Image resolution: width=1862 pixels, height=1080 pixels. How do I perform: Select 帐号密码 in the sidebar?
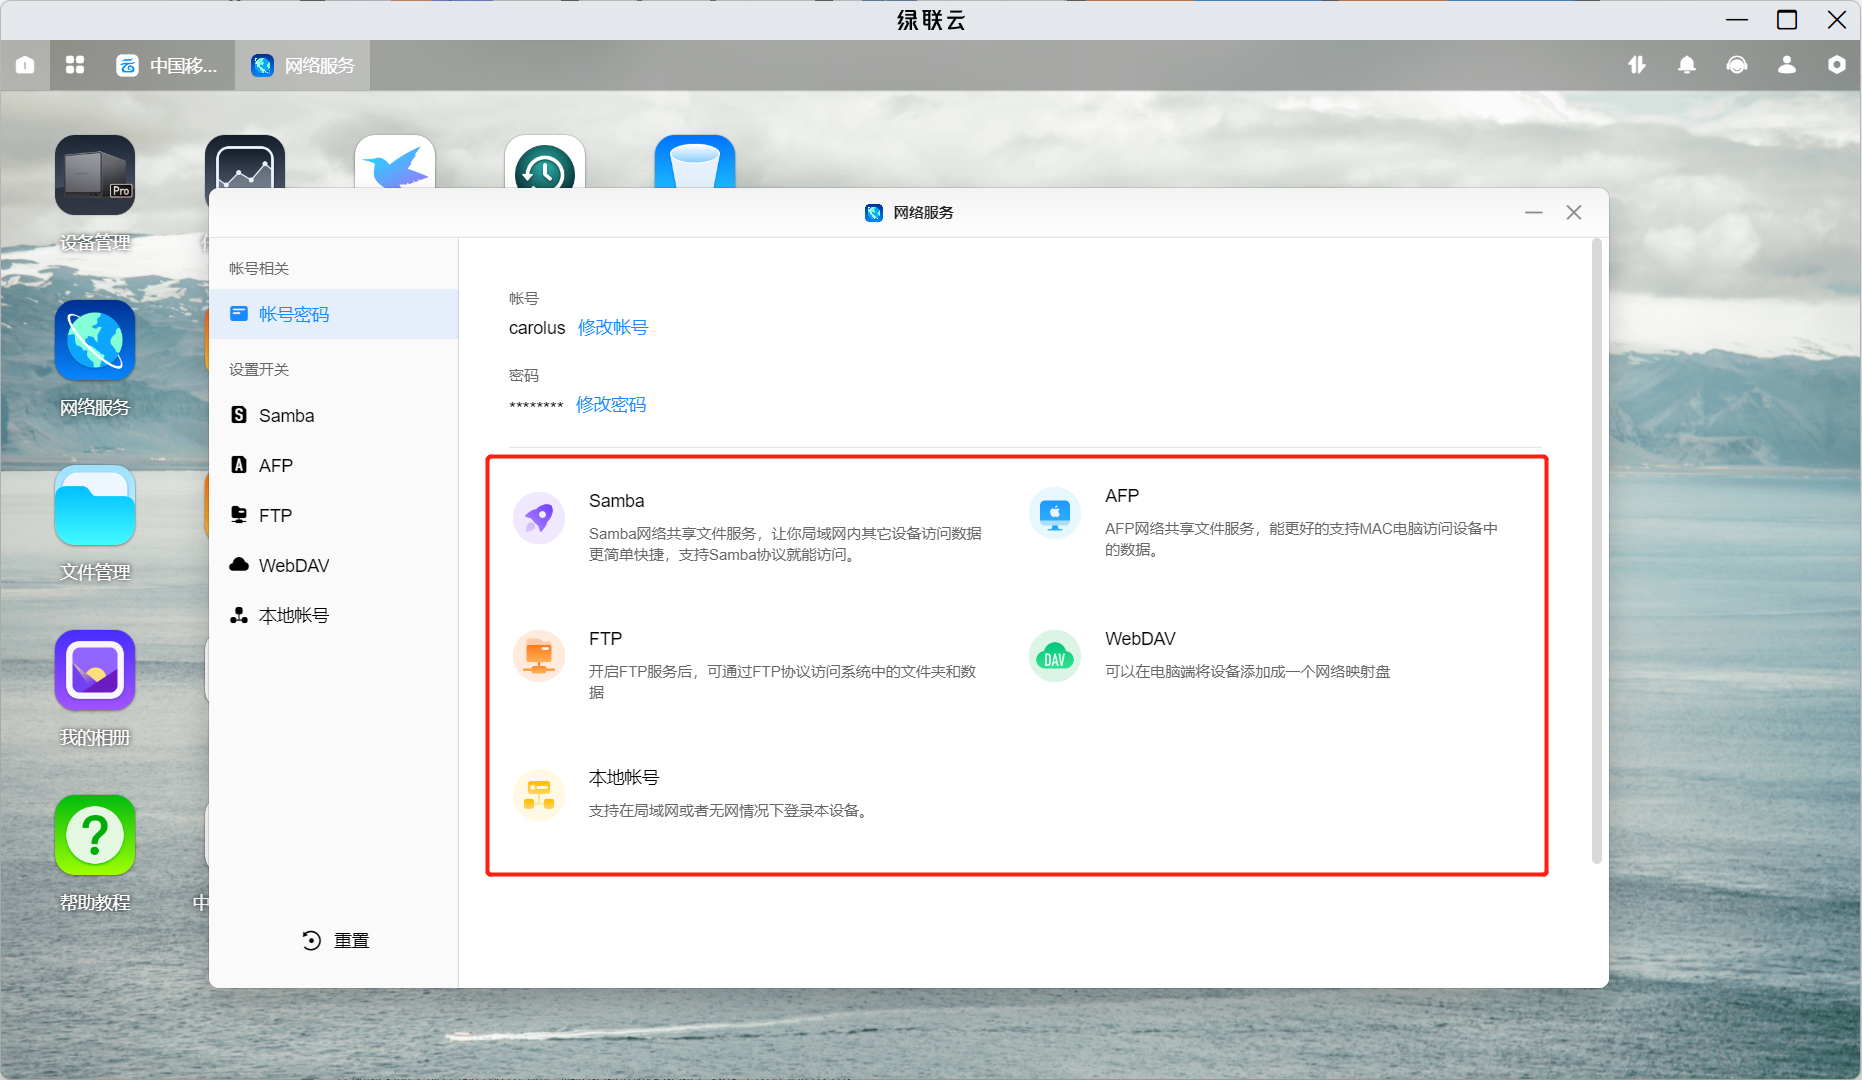pos(294,314)
